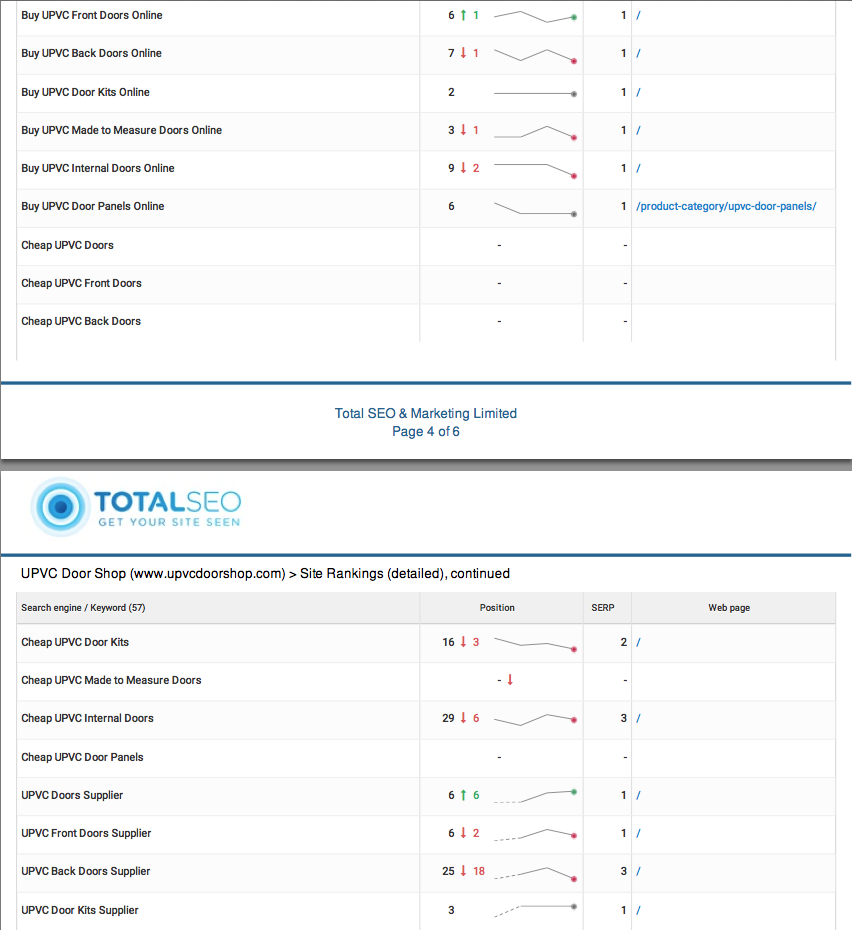Click position value 16 in Cheap UPVC Door Kits row
This screenshot has height=930, width=852.
449,642
